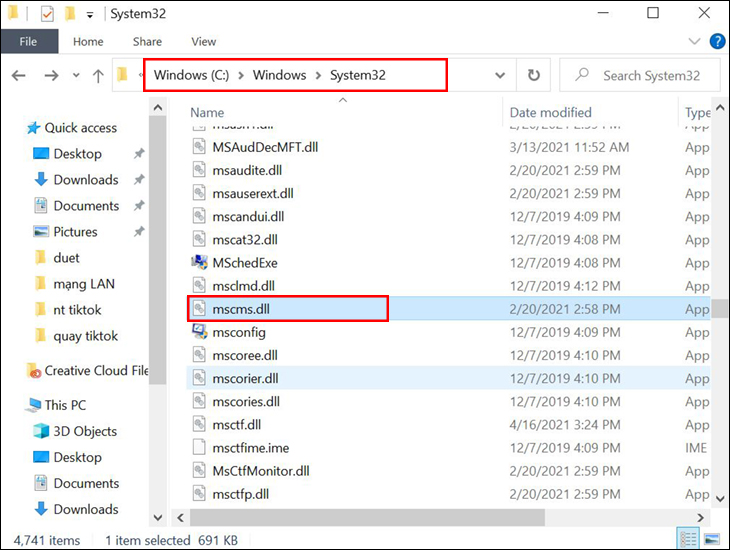The height and width of the screenshot is (550, 730).
Task: Click the file list vertical scrollbar down arrow
Action: (720, 498)
